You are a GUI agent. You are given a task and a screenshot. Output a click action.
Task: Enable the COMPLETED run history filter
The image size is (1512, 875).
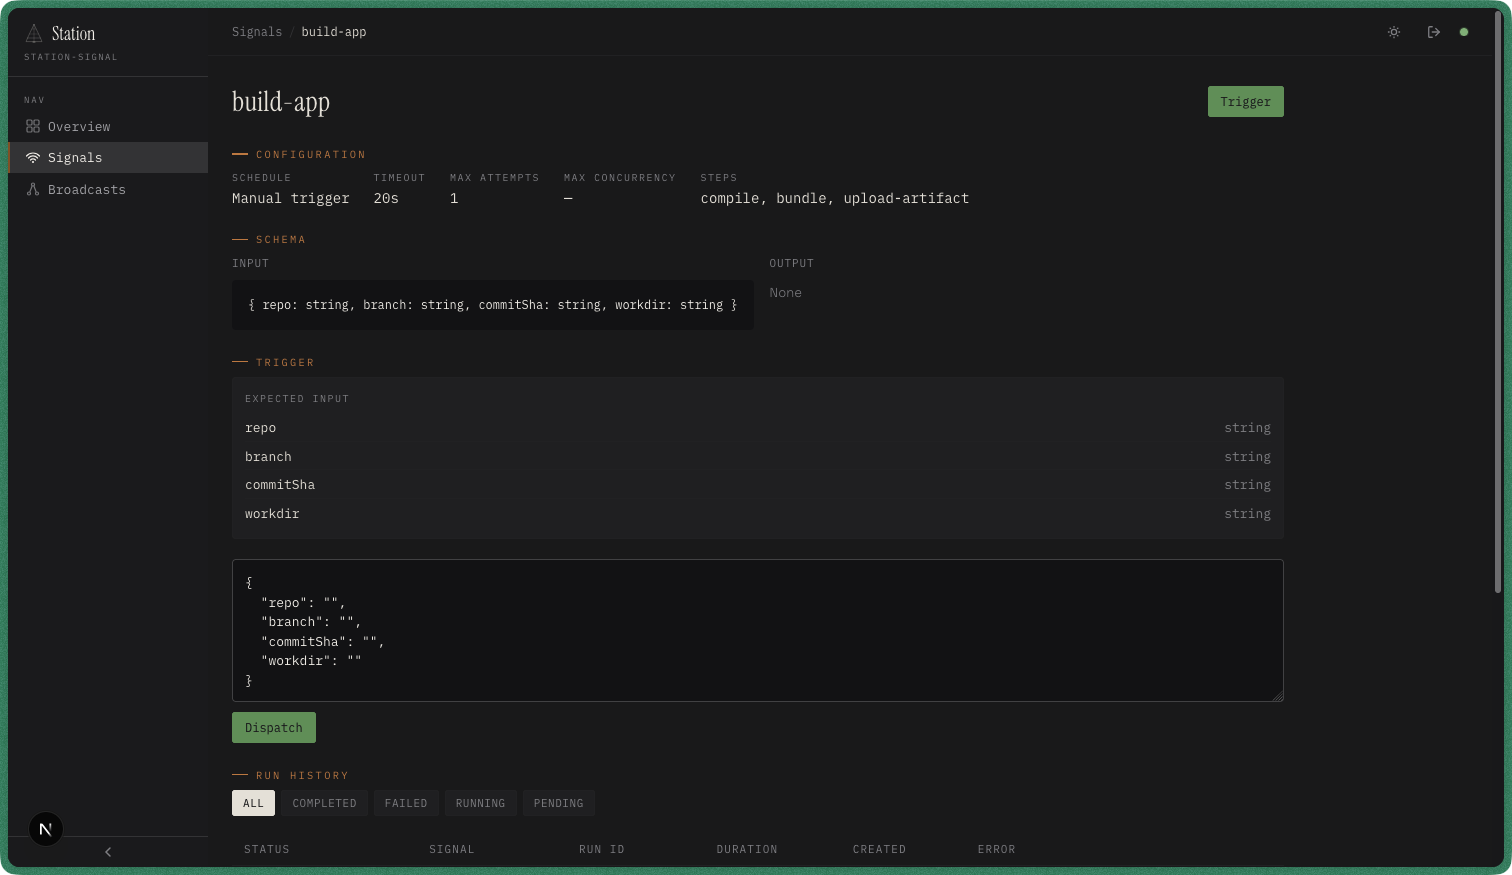(324, 803)
